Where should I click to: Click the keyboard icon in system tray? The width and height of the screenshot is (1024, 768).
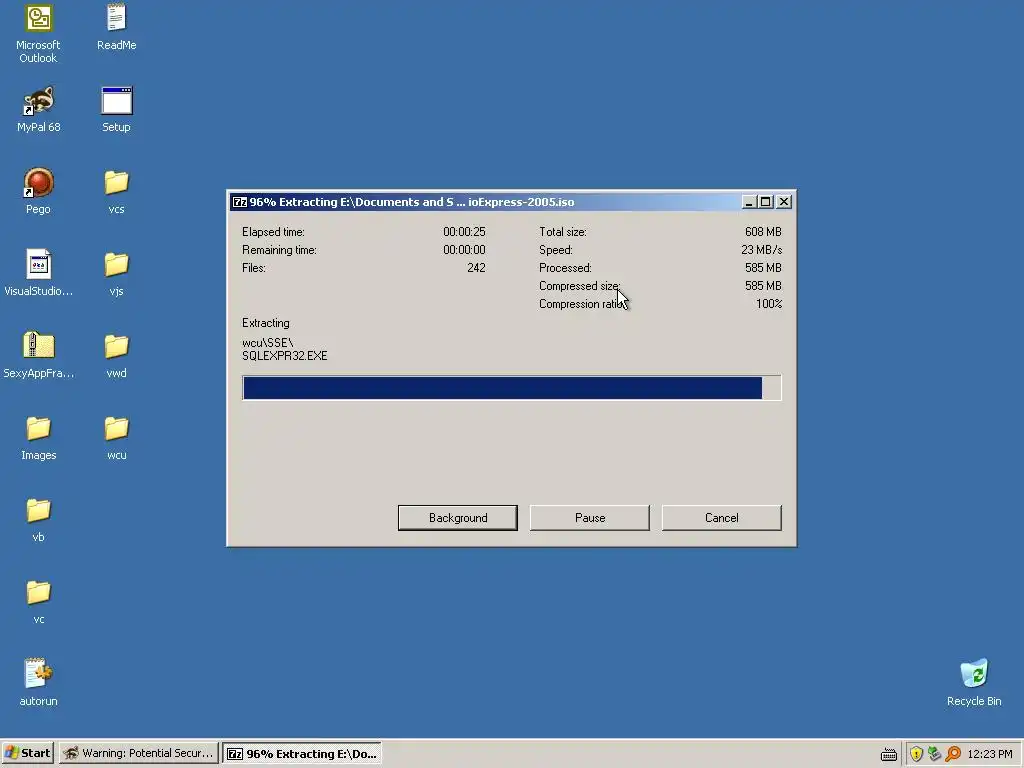[x=889, y=754]
